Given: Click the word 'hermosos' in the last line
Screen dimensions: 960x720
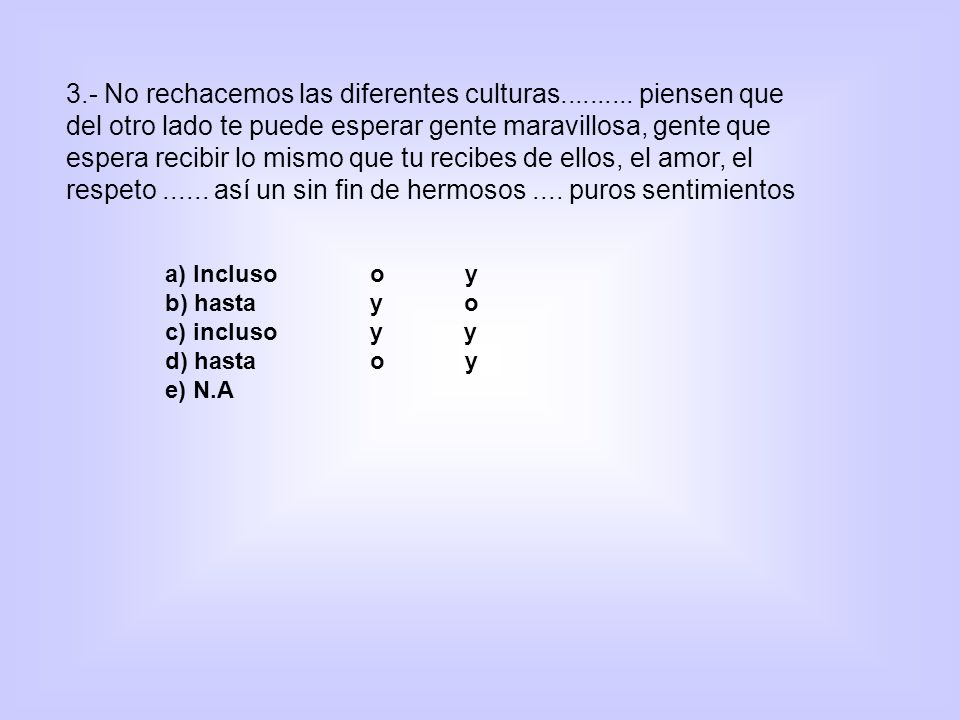Looking at the screenshot, I should point(466,190).
